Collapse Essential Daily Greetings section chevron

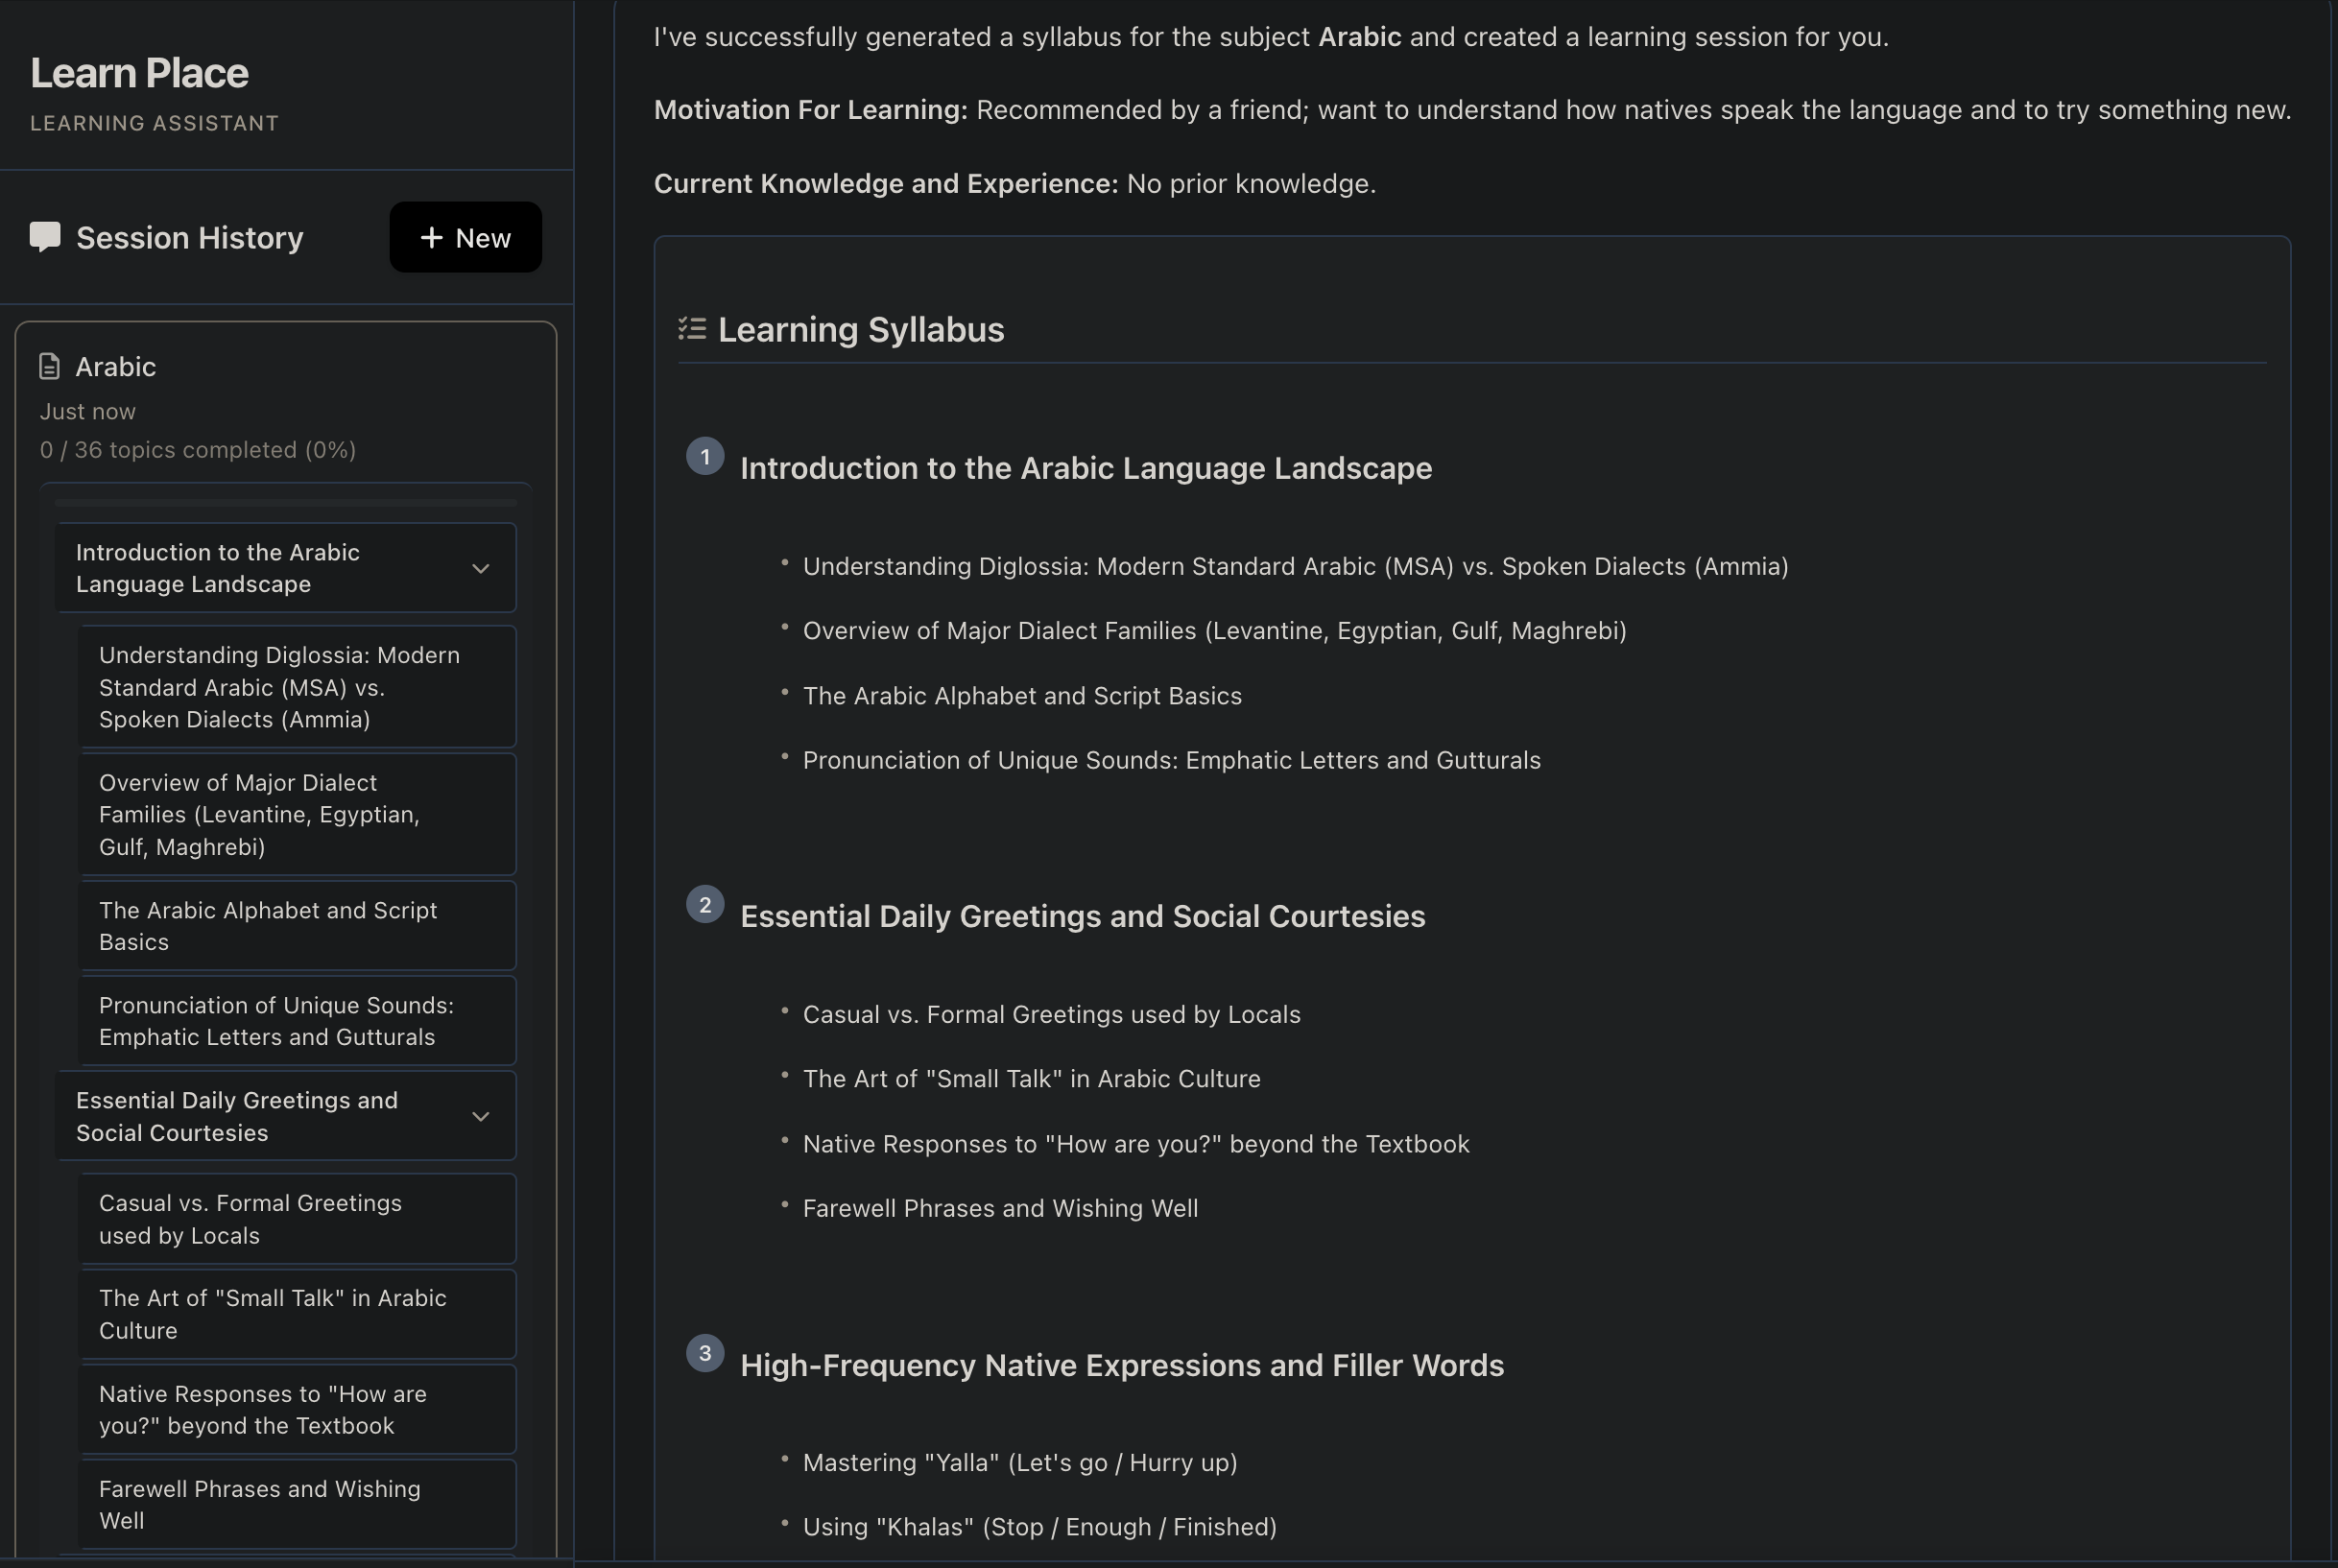coord(480,1117)
